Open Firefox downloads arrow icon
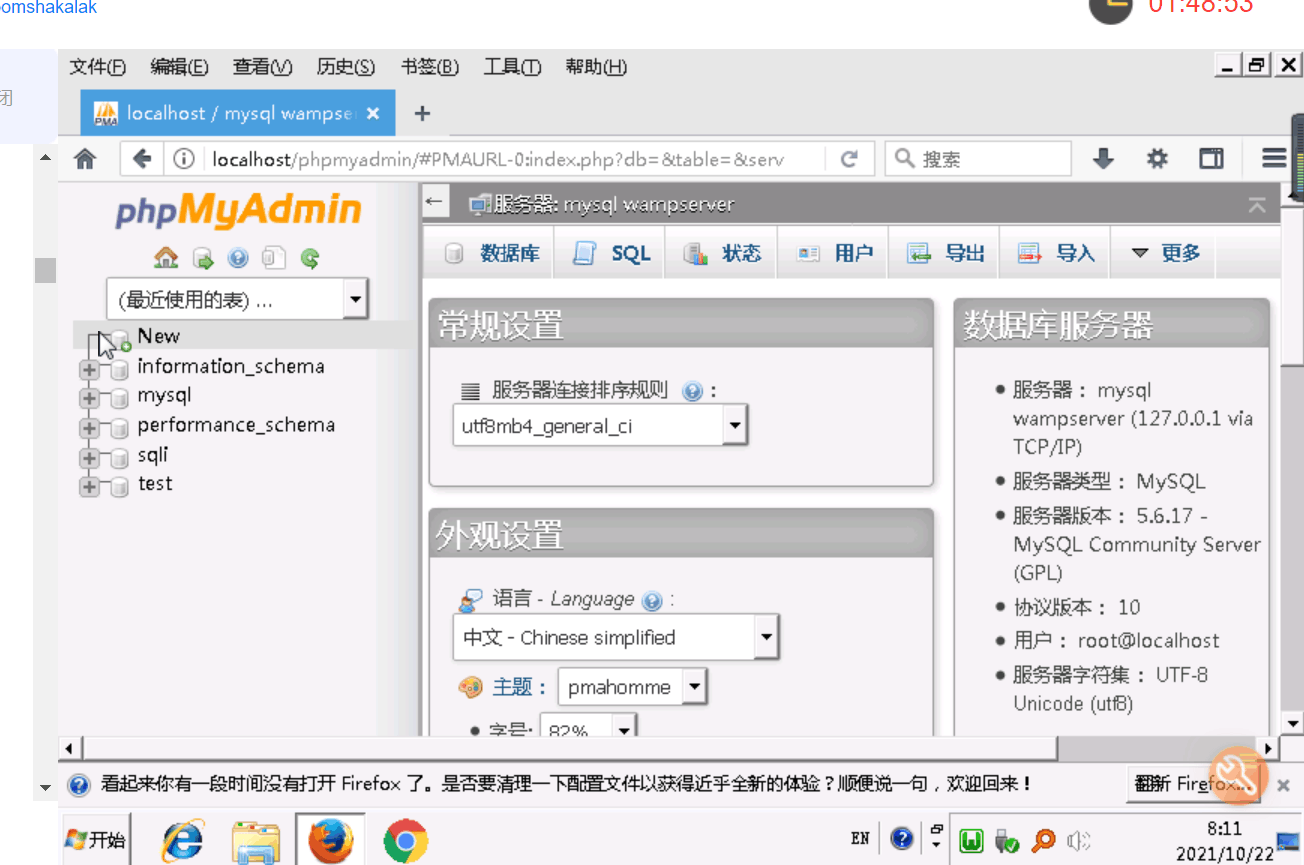 click(x=1103, y=158)
